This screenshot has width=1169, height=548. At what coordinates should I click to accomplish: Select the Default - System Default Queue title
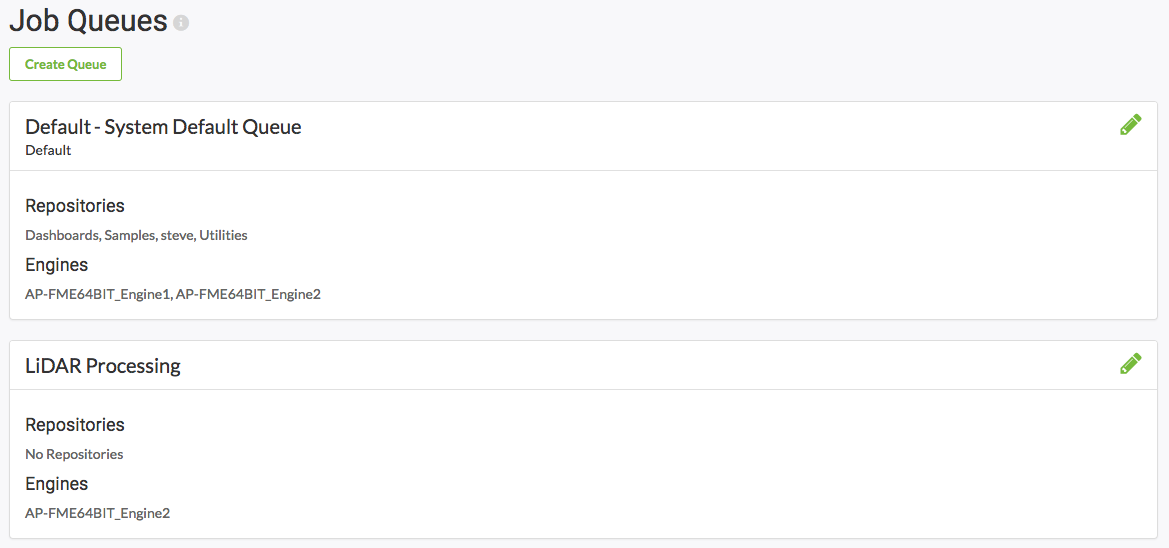(x=163, y=127)
